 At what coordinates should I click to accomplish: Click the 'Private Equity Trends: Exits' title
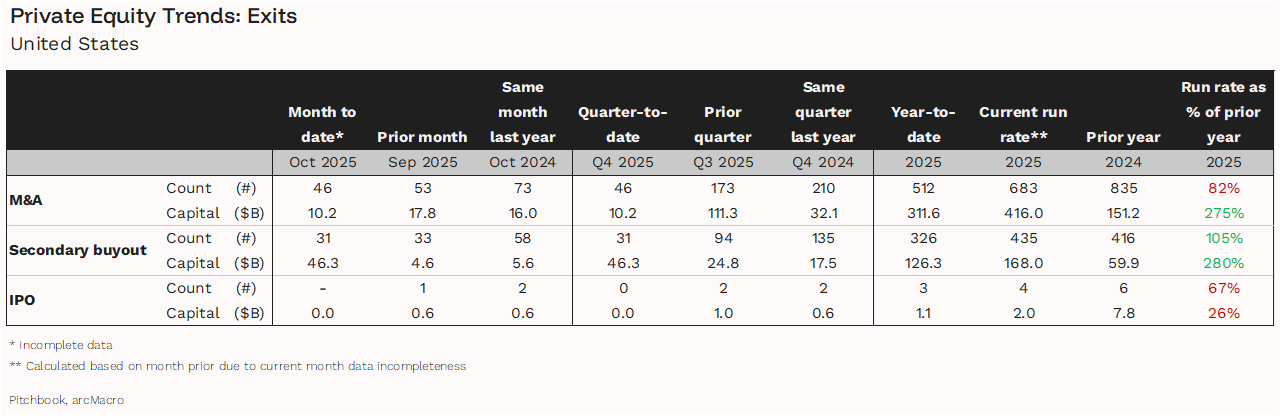click(153, 17)
